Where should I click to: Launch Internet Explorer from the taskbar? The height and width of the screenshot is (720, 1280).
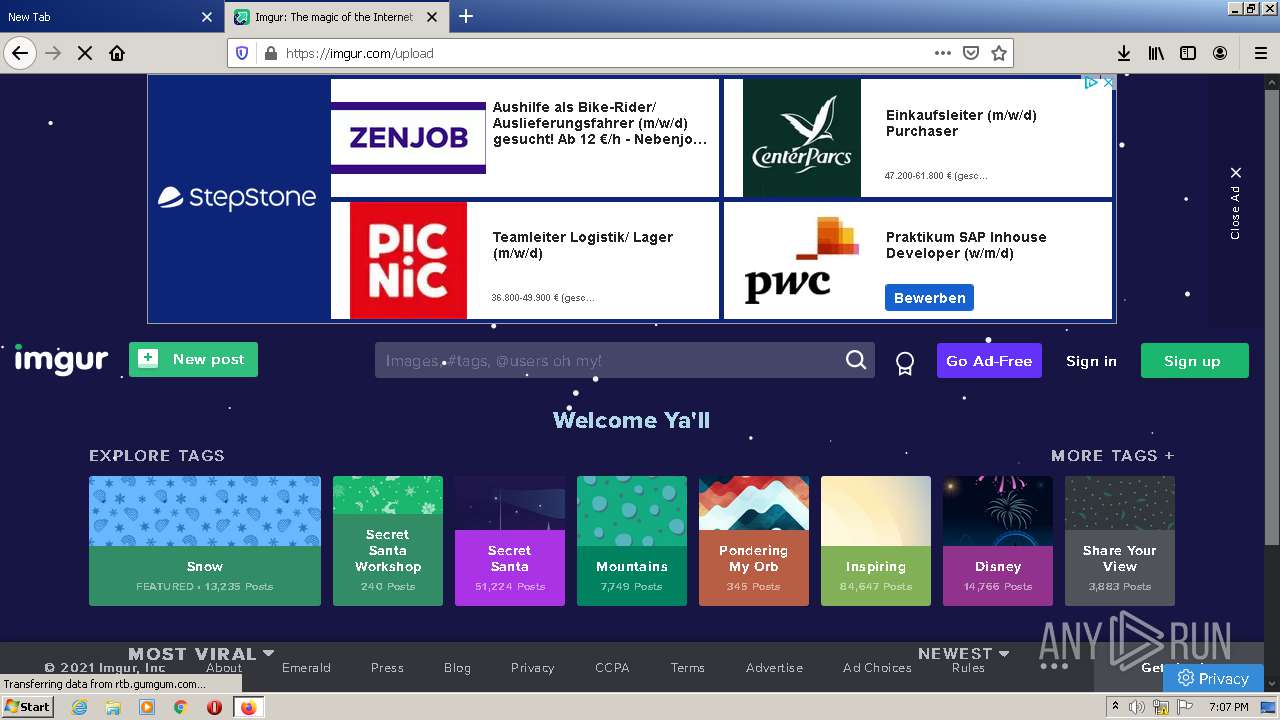coord(79,707)
